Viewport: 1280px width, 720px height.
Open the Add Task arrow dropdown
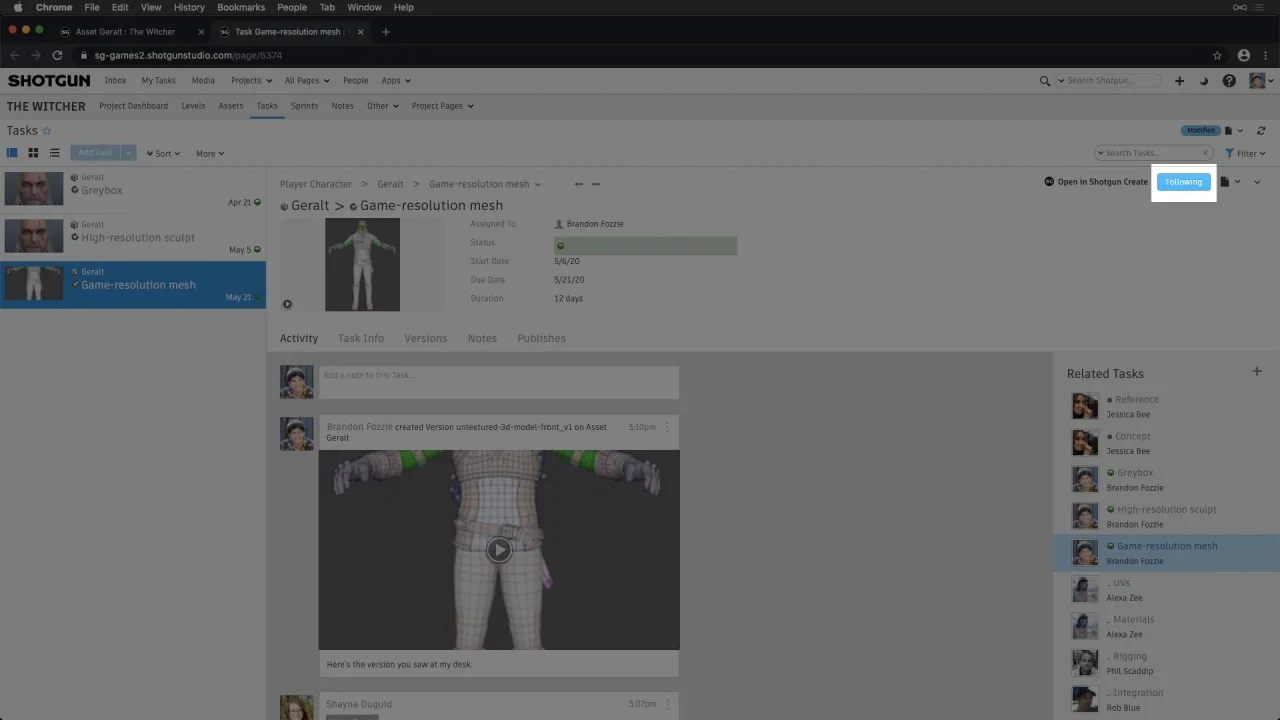pyautogui.click(x=129, y=153)
